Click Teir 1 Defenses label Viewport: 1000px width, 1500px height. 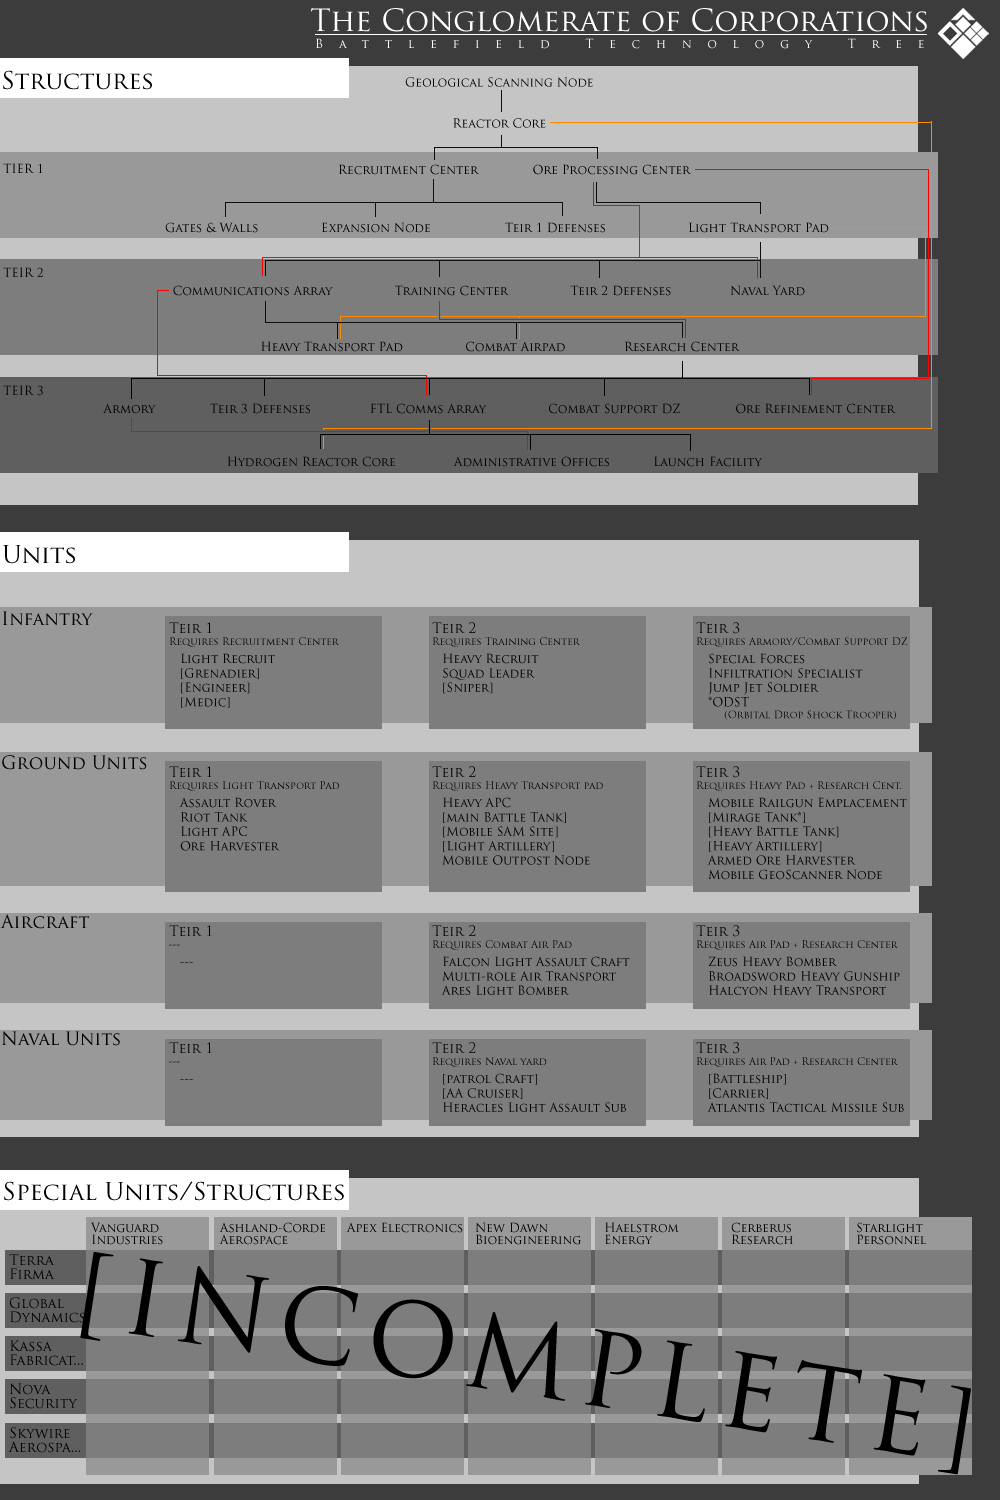pyautogui.click(x=555, y=228)
